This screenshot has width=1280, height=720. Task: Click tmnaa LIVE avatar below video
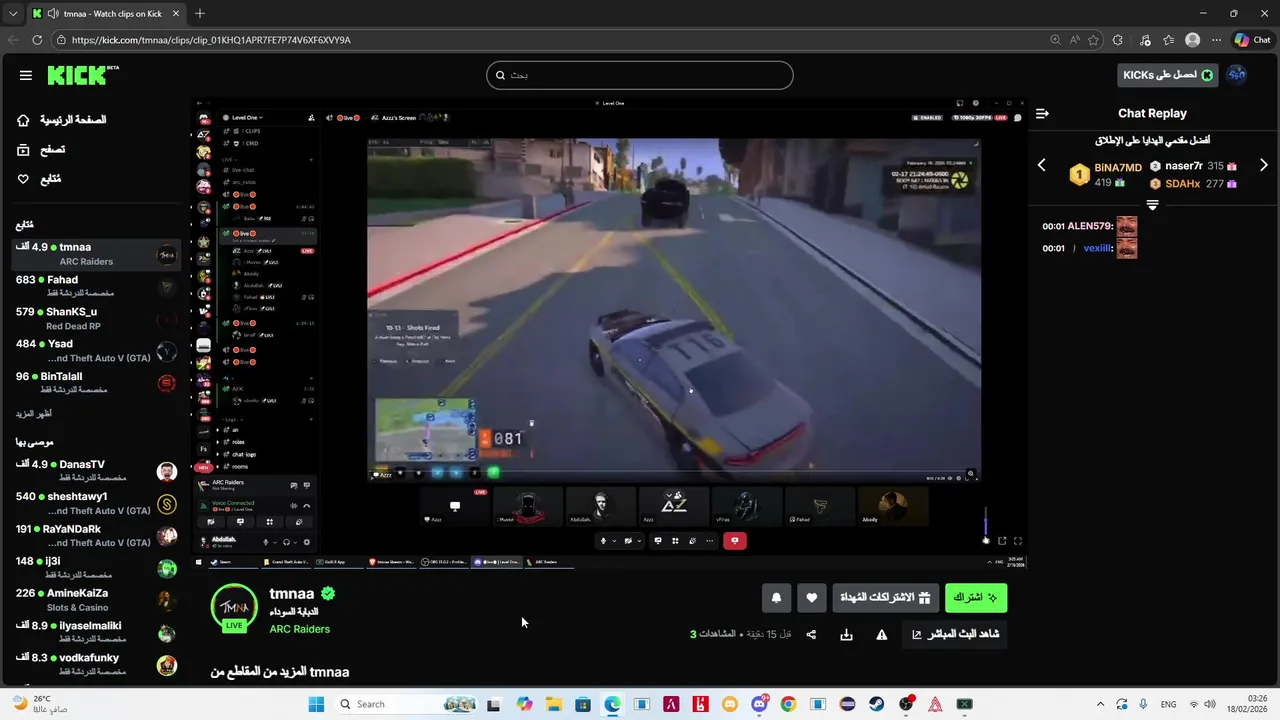click(x=235, y=608)
